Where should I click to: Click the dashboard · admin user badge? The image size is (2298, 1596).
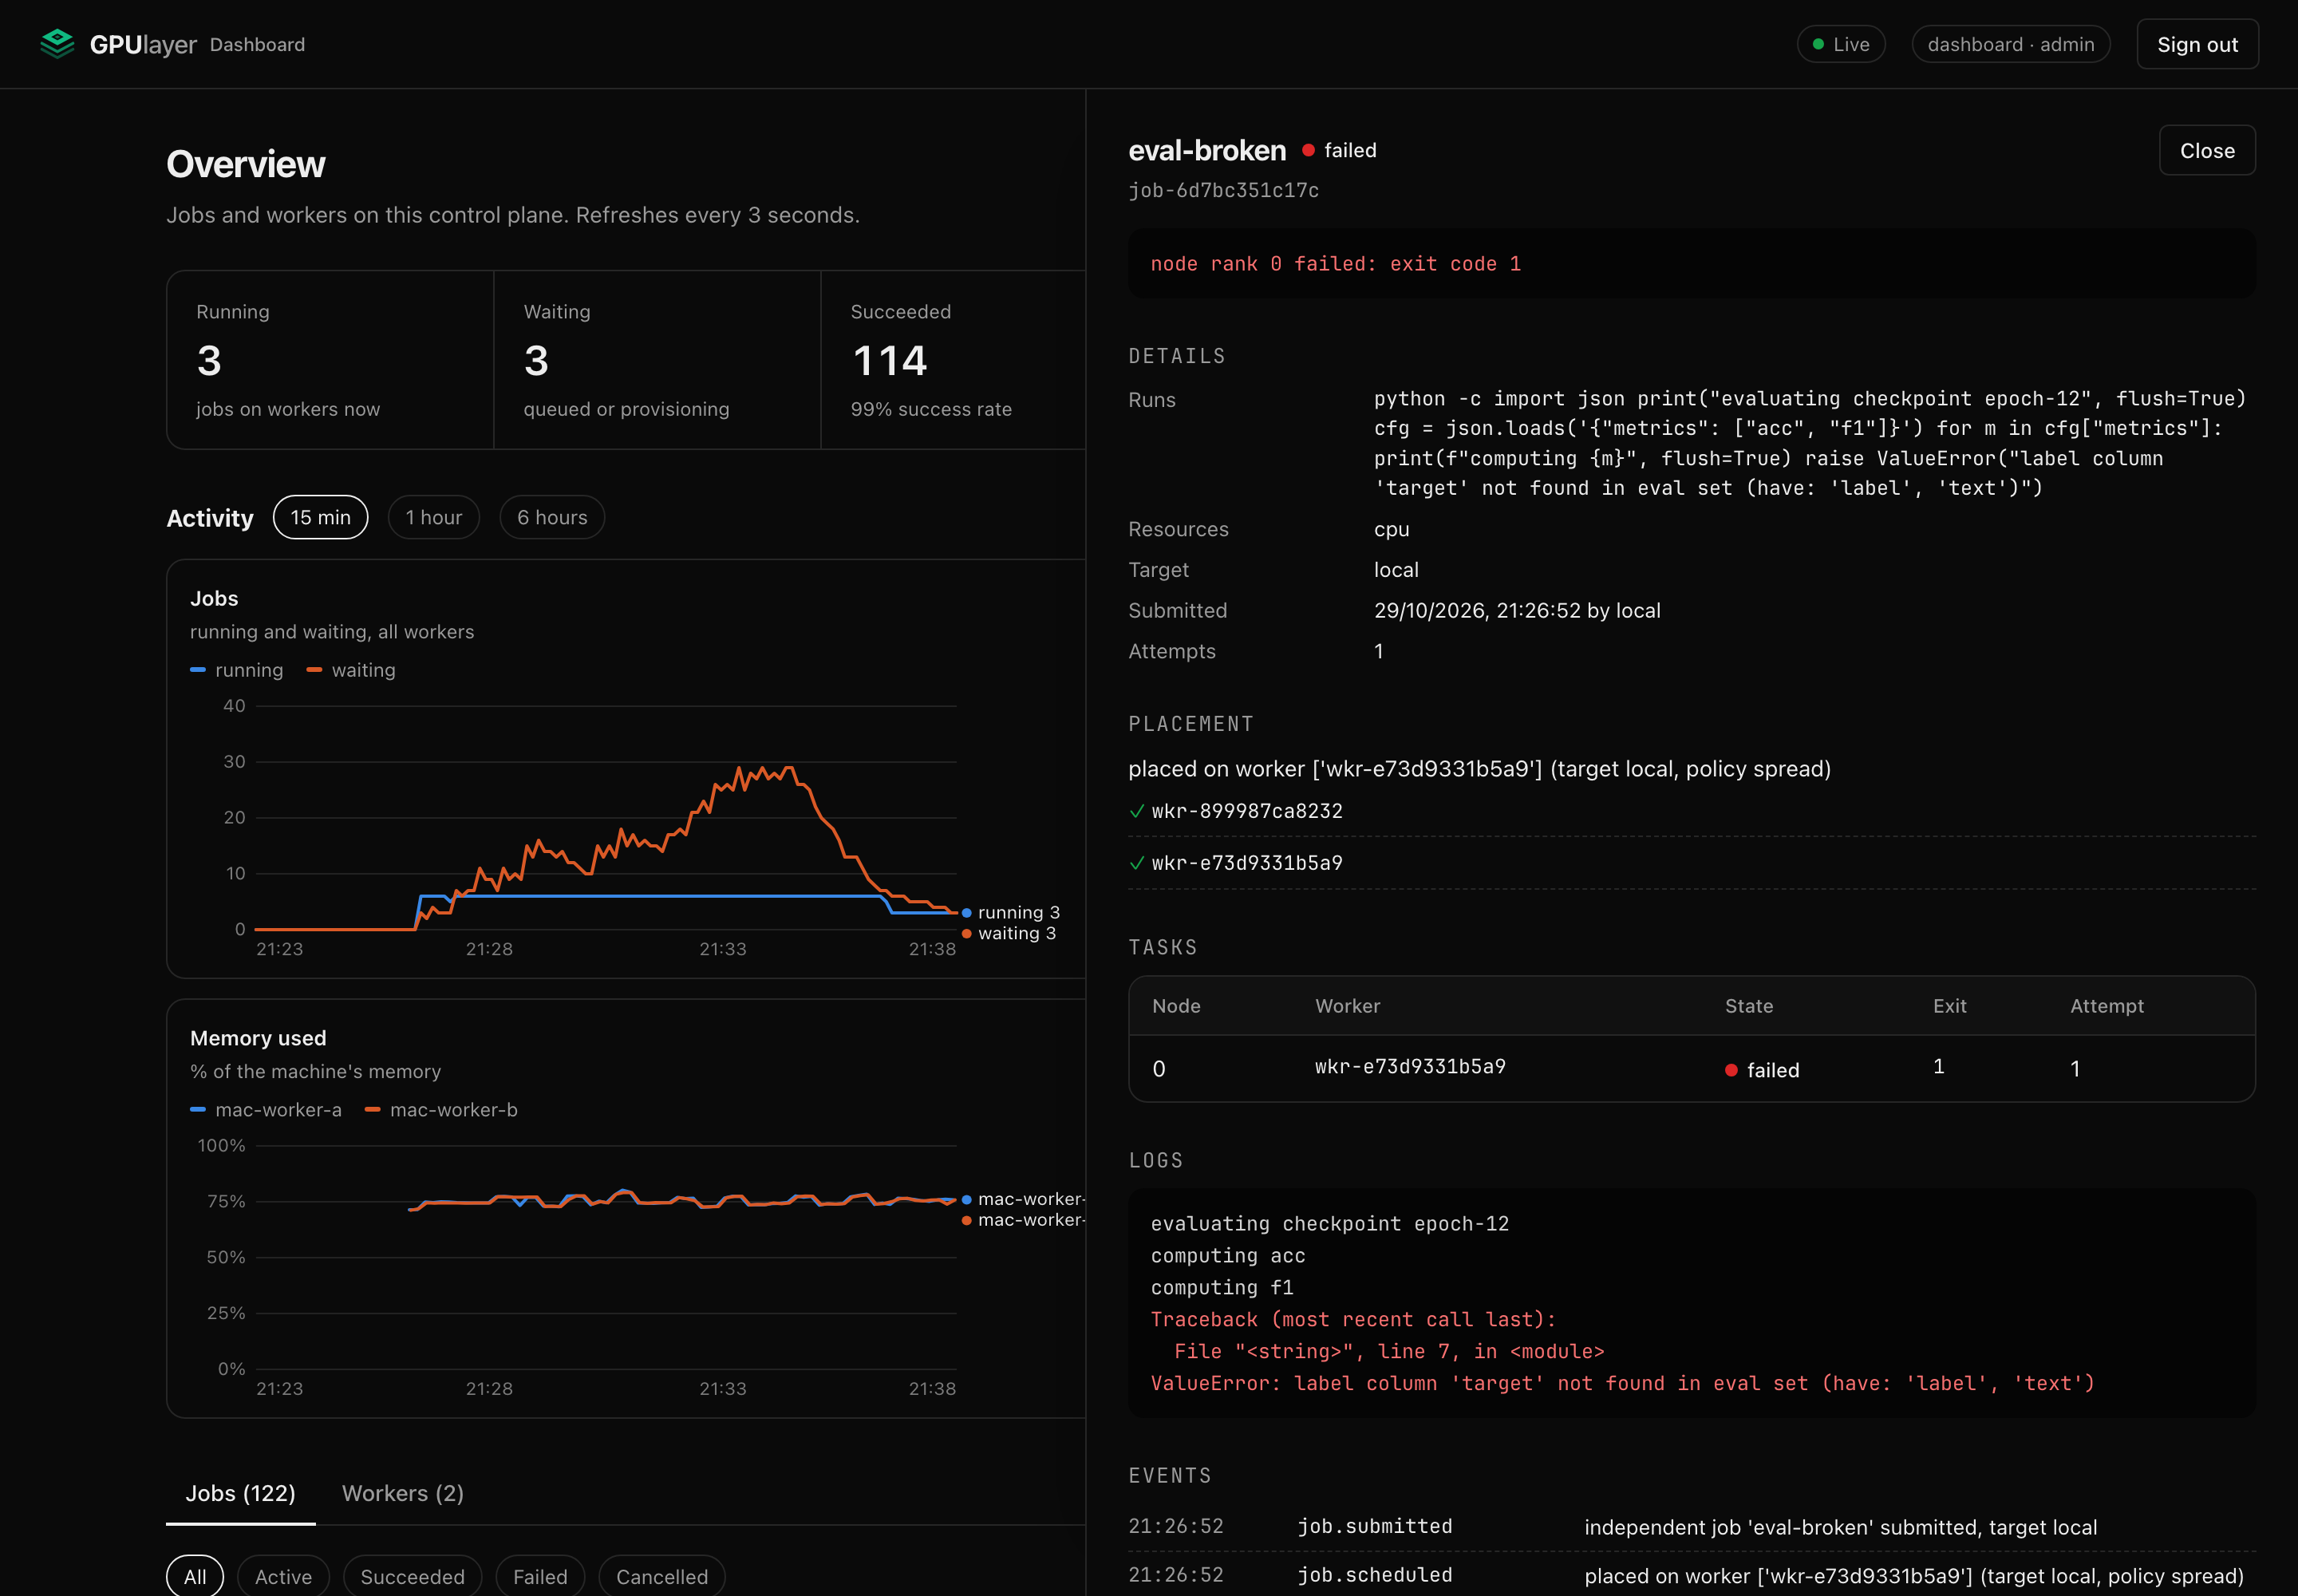pyautogui.click(x=2010, y=44)
